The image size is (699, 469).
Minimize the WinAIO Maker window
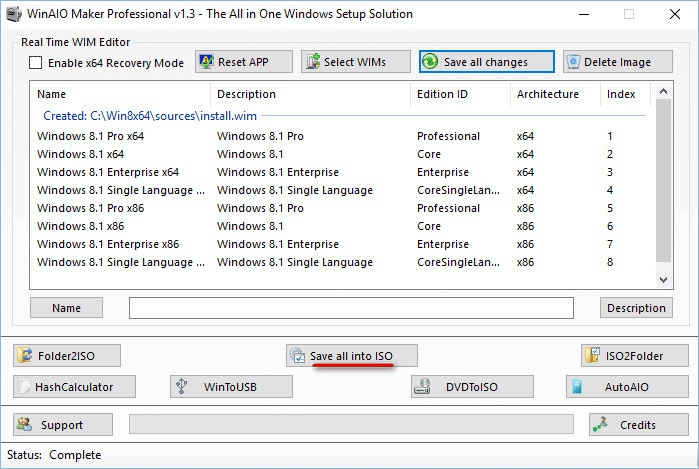(x=584, y=14)
